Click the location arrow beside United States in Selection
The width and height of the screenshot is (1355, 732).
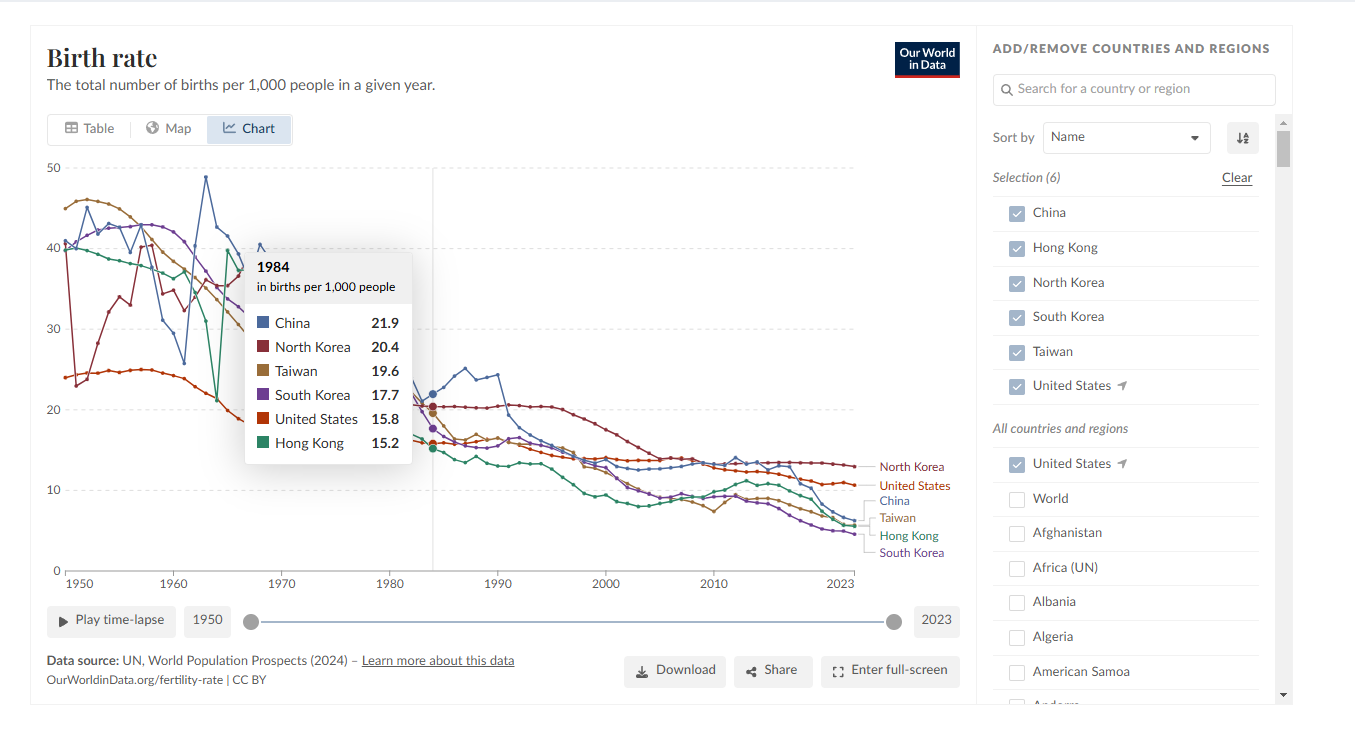pyautogui.click(x=1123, y=386)
